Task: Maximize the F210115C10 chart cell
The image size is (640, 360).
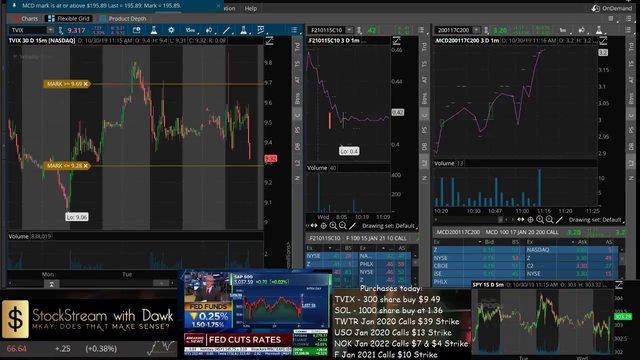Action: (x=396, y=40)
